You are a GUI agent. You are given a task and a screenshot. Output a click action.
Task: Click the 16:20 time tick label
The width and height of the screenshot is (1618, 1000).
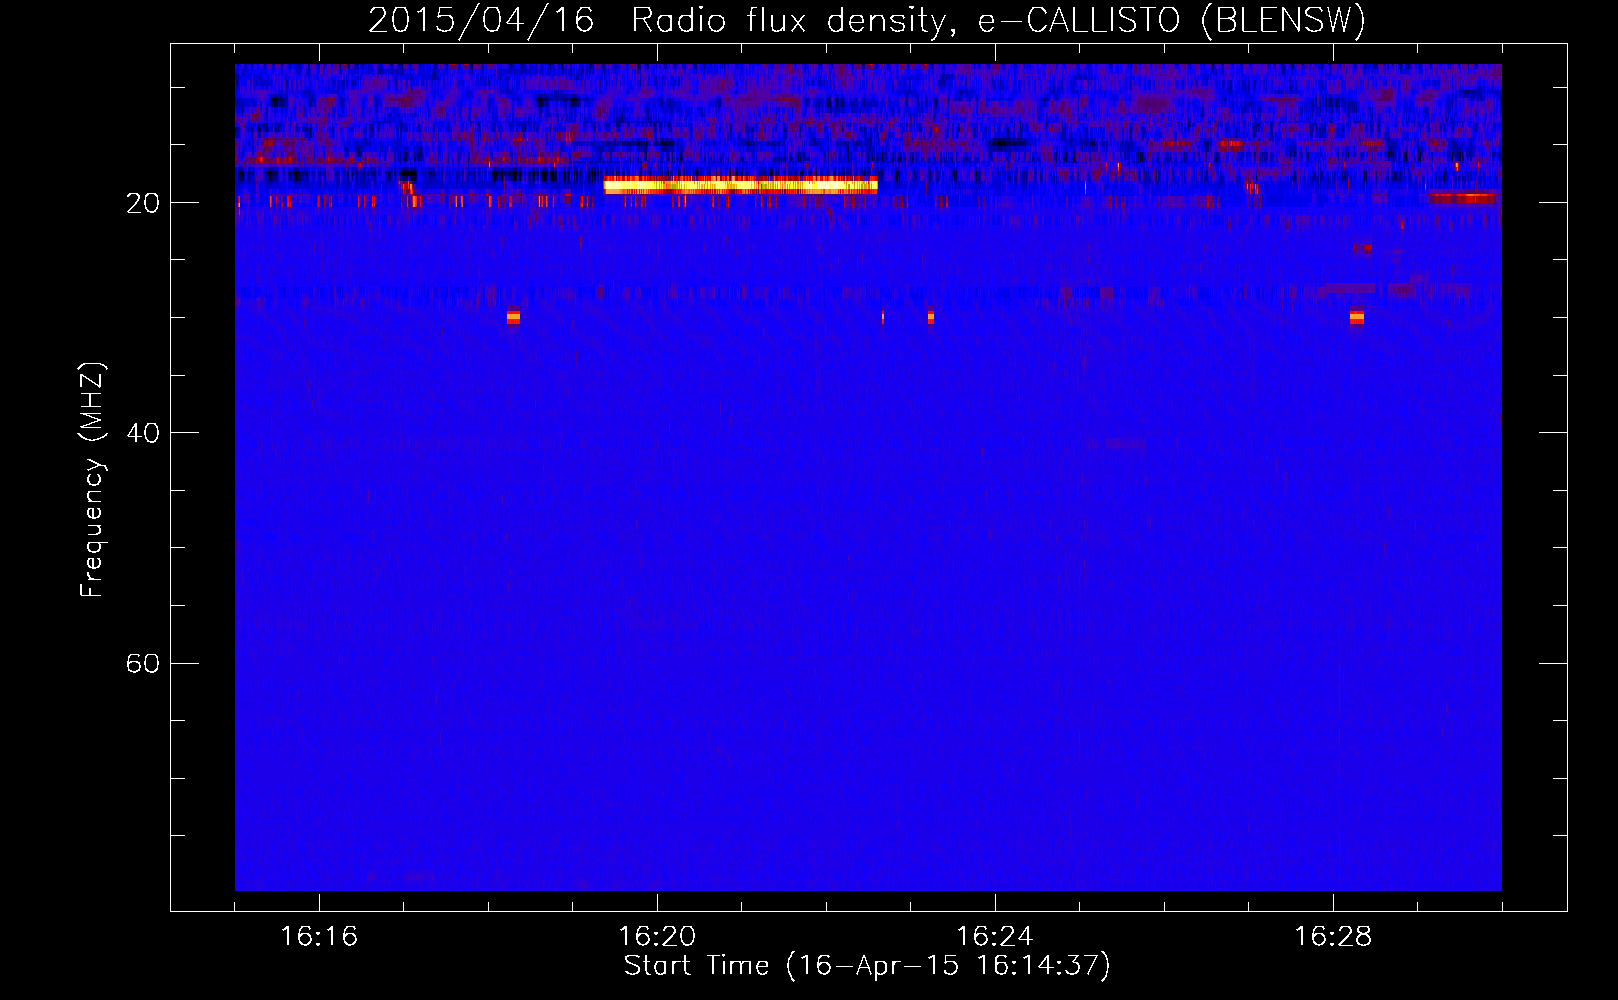657,937
